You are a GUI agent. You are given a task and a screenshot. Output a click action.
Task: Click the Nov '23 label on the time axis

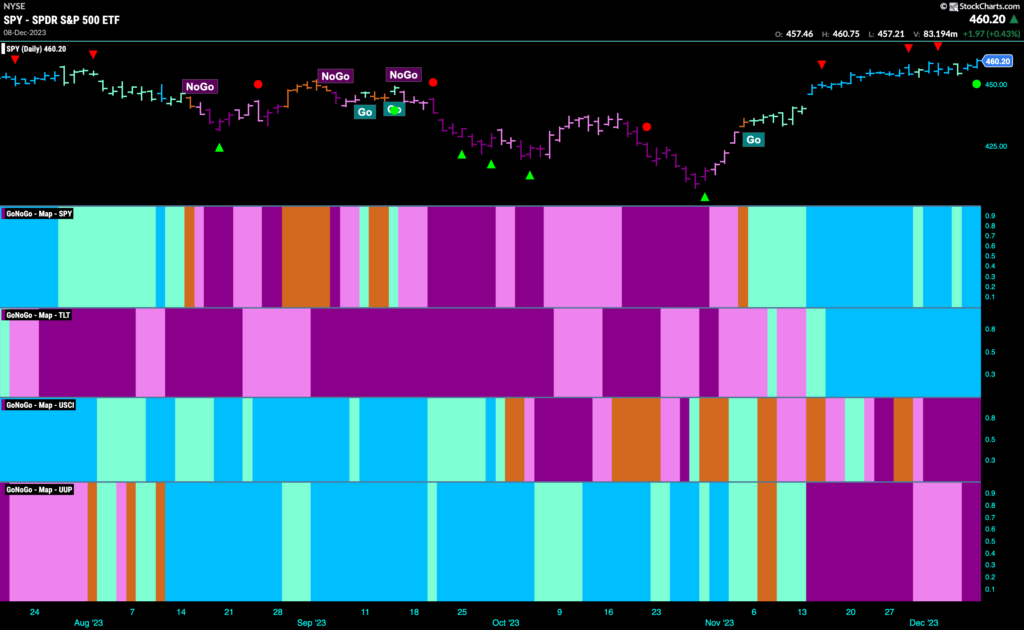(x=719, y=623)
